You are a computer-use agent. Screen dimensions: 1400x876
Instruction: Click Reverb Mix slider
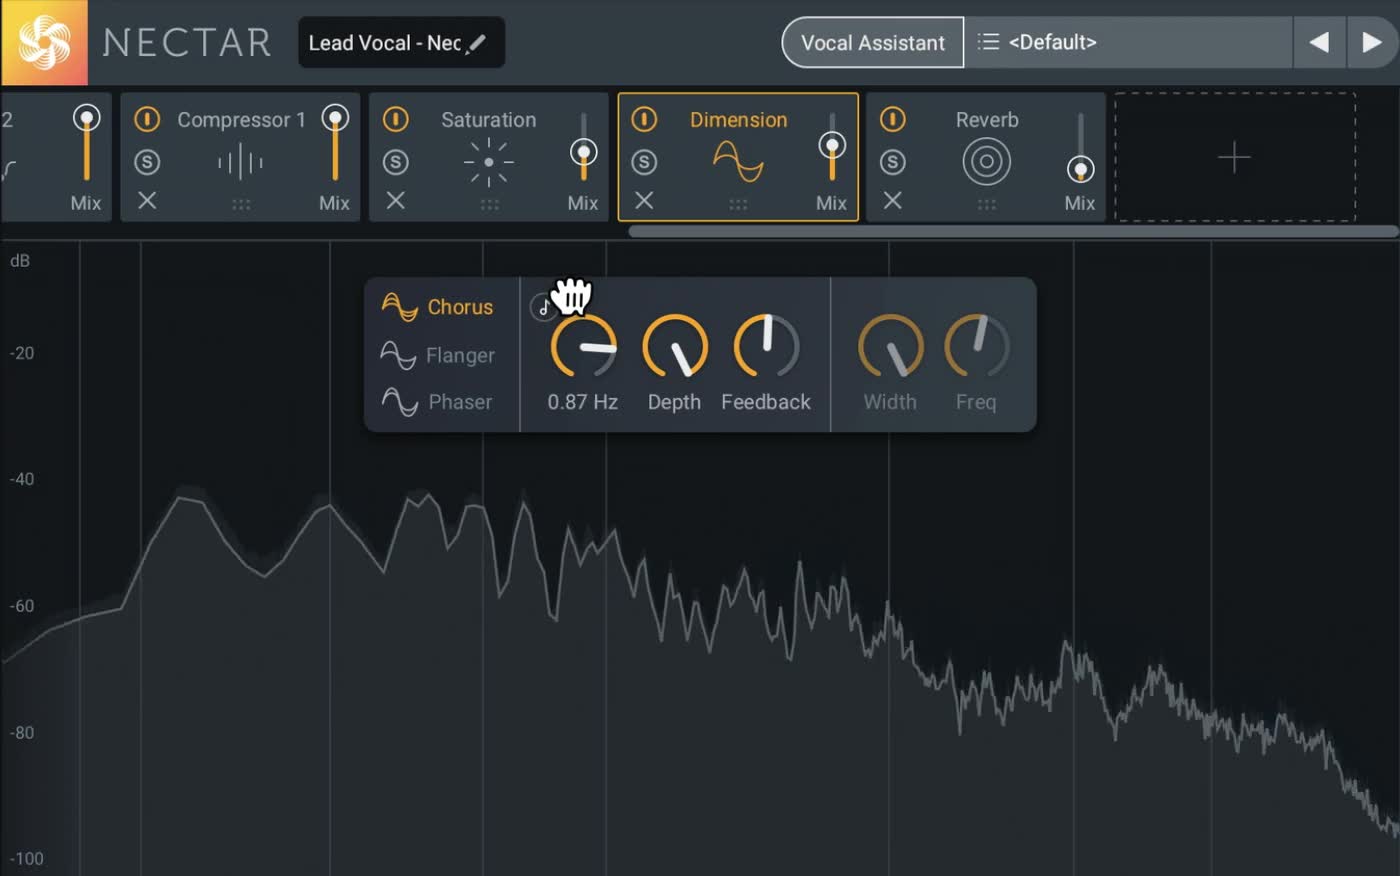[1080, 147]
